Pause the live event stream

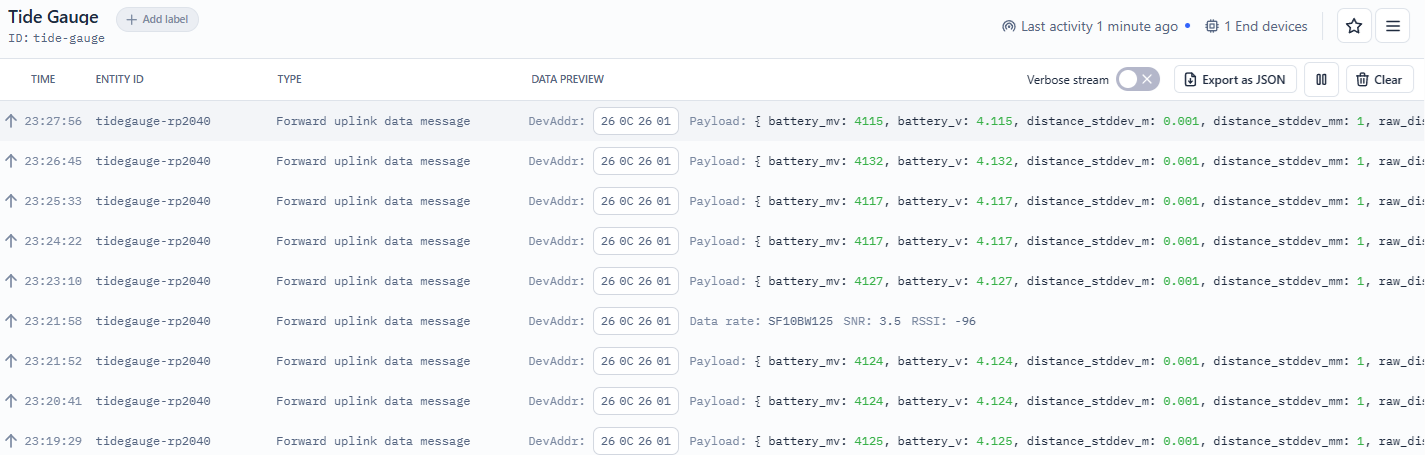point(1321,80)
